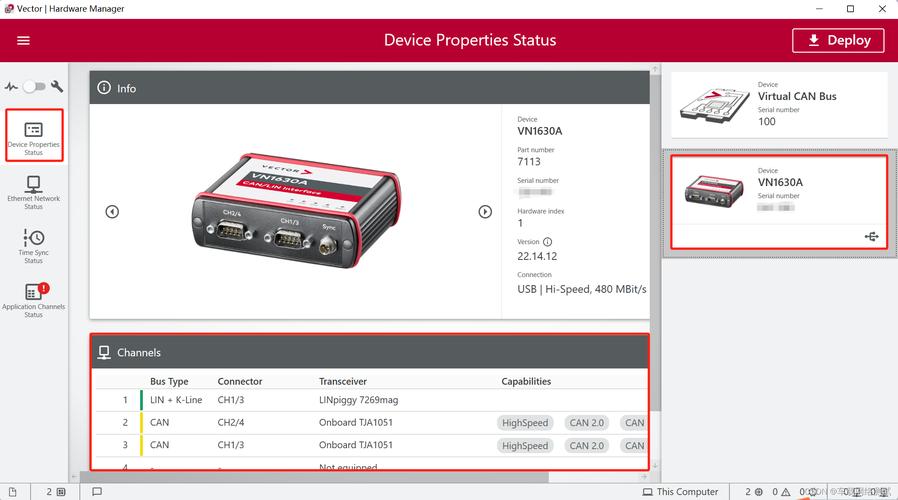Open Device Properties Status view
The image size is (898, 500).
coord(34,136)
